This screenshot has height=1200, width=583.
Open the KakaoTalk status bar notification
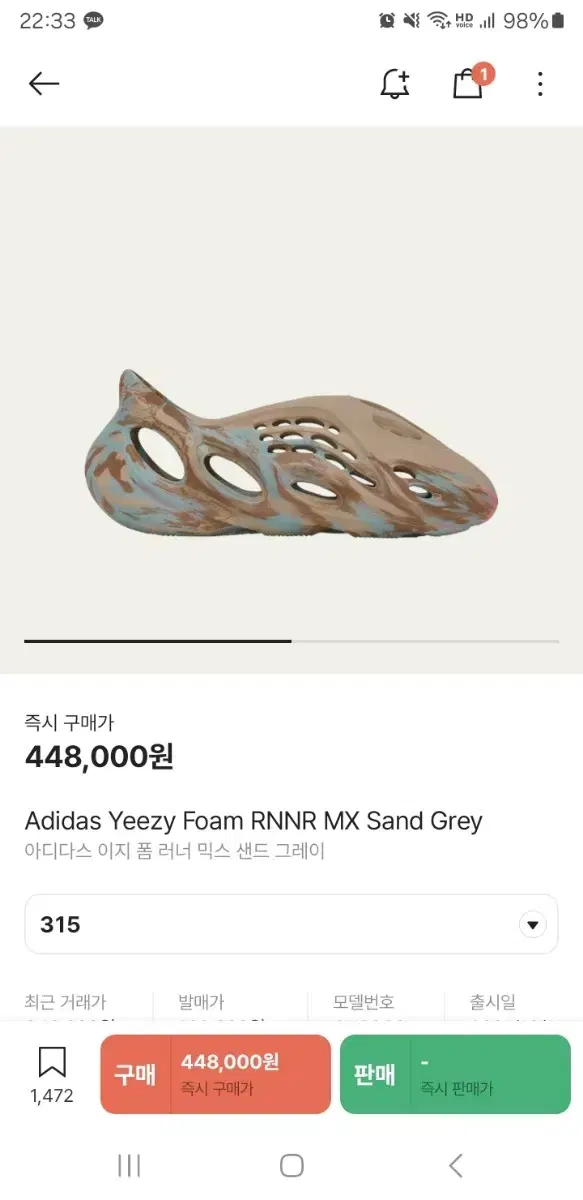94,20
